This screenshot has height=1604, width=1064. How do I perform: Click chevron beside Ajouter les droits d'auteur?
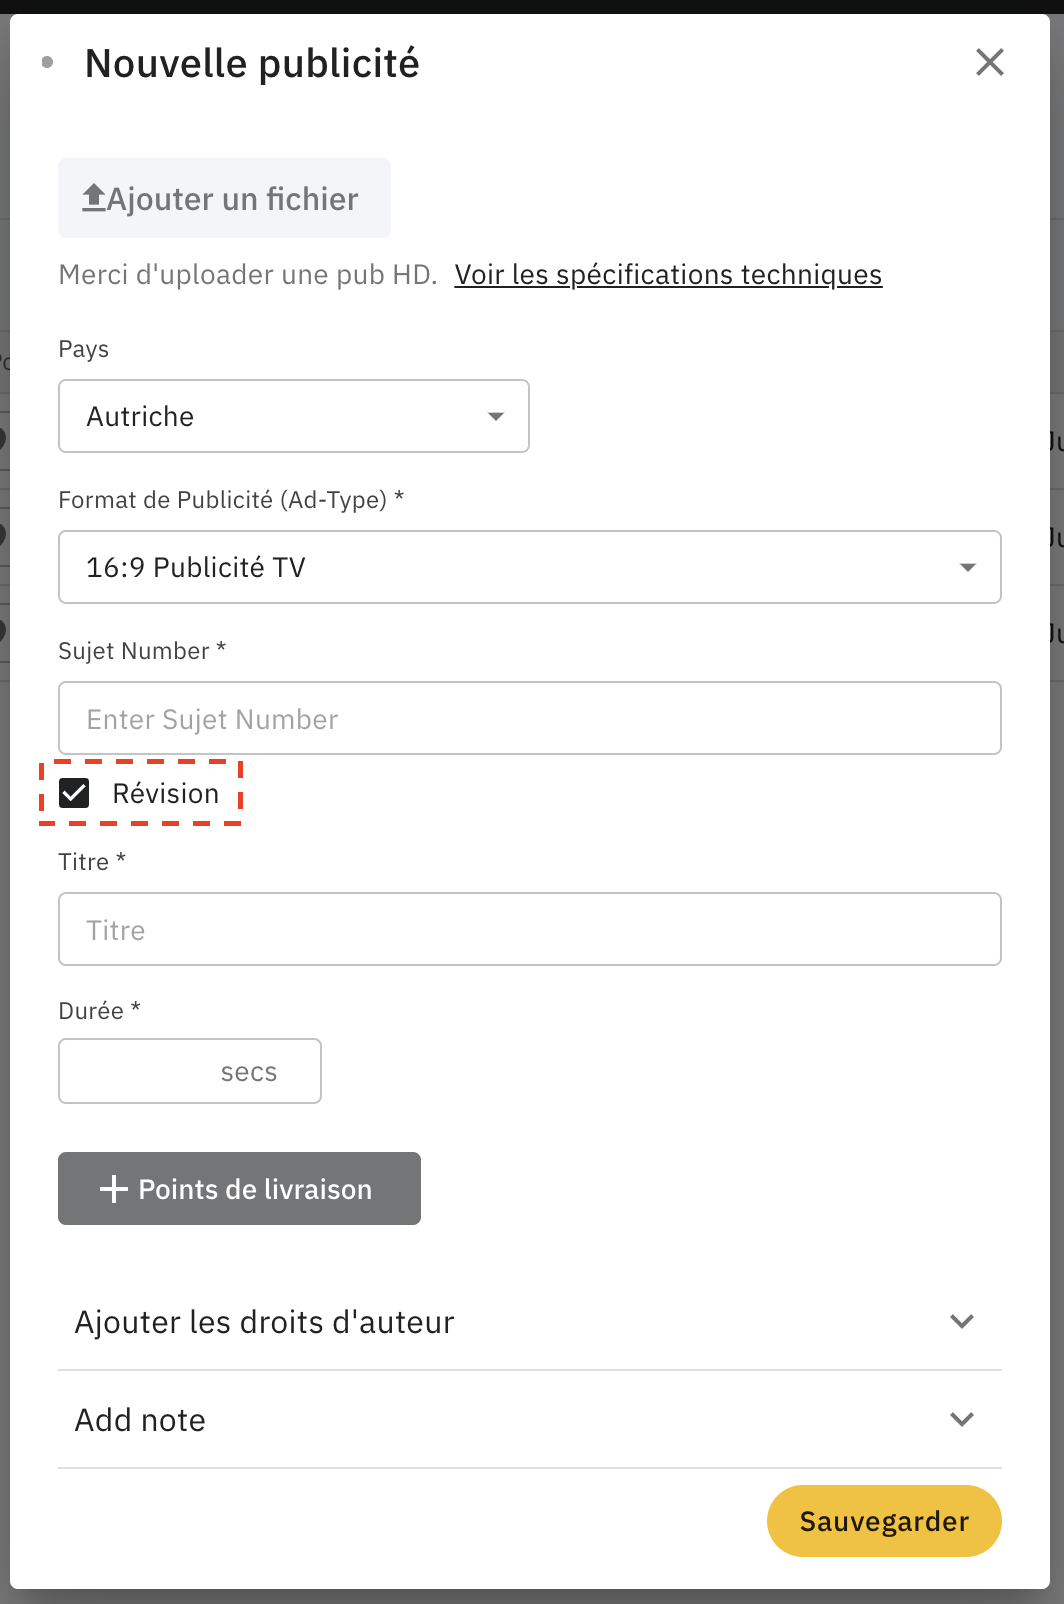point(962,1322)
